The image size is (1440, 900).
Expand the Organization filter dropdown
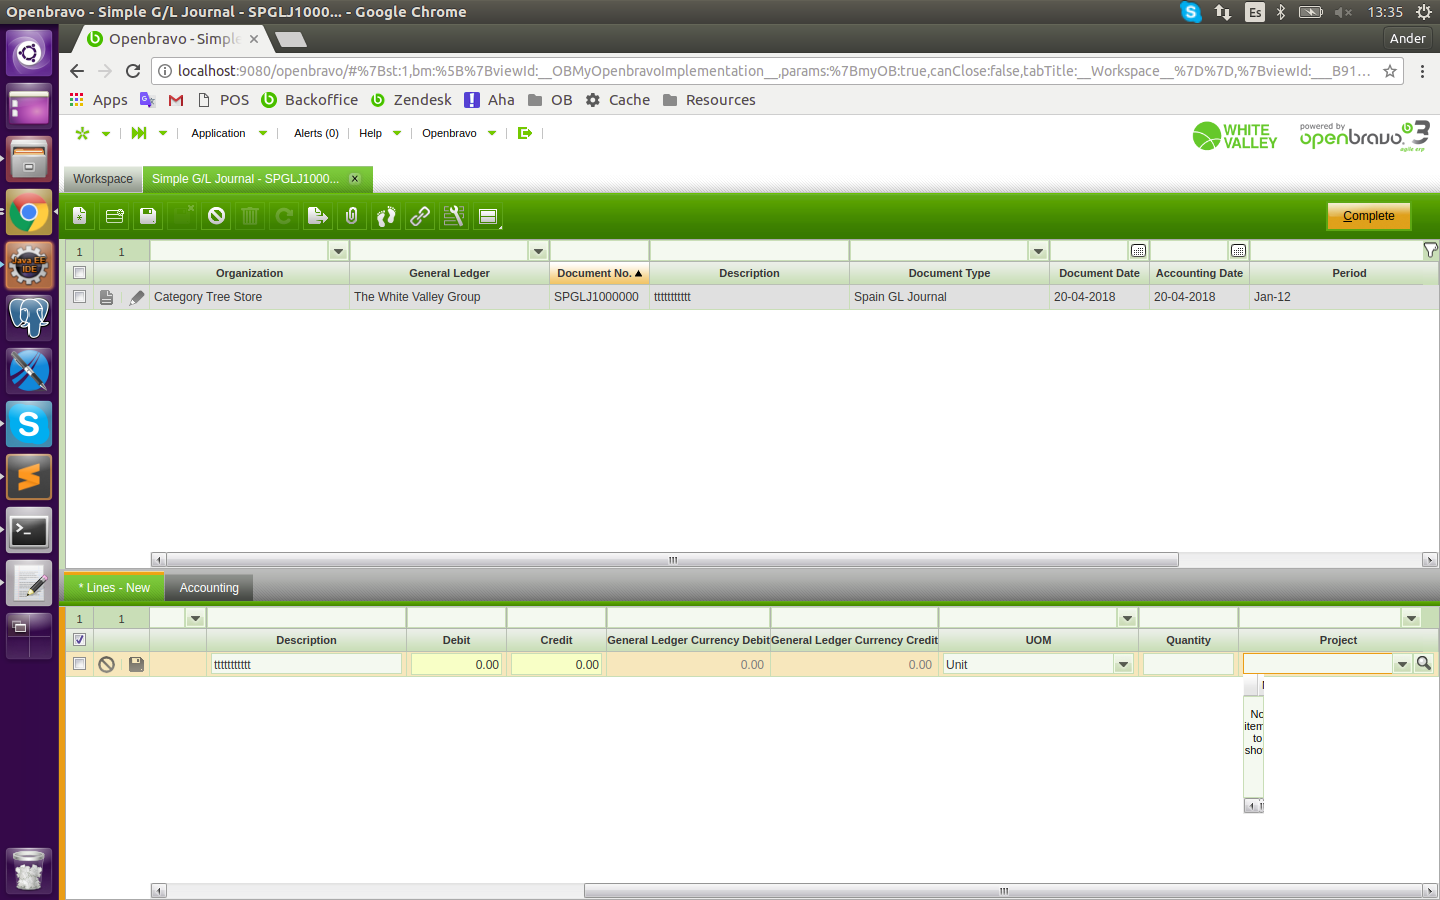pos(338,251)
